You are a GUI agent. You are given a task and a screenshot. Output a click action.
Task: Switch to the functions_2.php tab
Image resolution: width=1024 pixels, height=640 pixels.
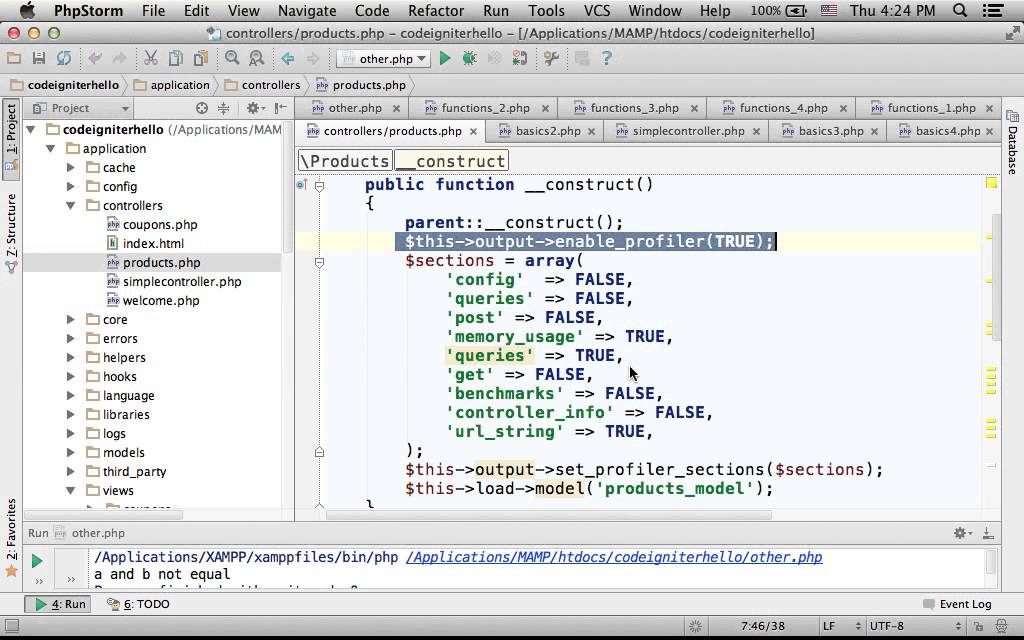tap(485, 108)
